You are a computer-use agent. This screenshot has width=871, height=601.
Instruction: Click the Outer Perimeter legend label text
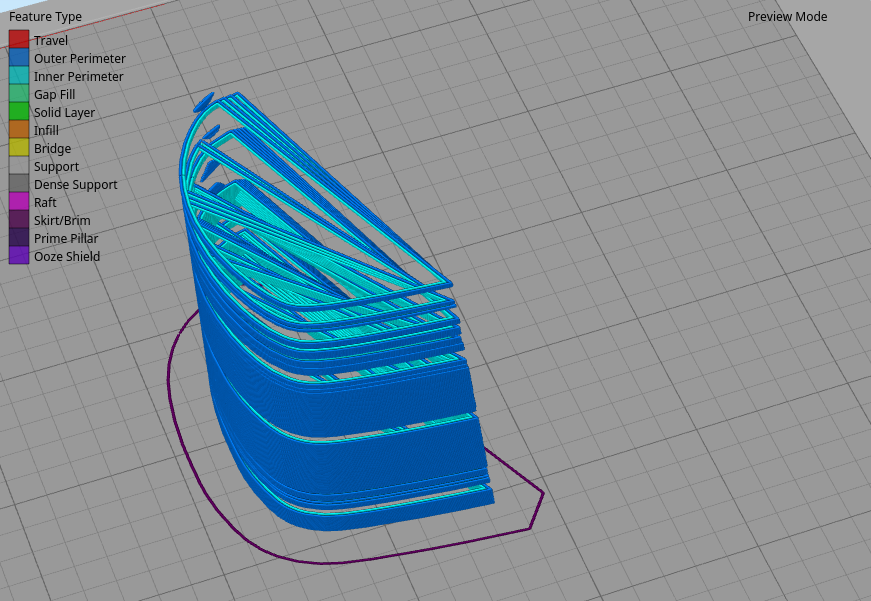tap(79, 59)
